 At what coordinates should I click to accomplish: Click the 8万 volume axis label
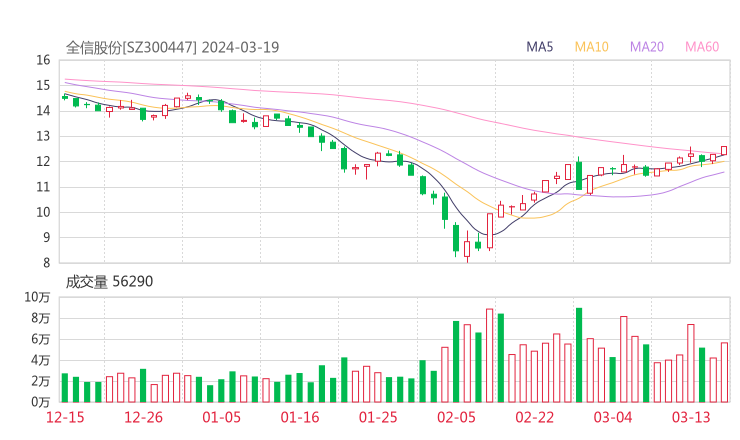[x=41, y=318]
